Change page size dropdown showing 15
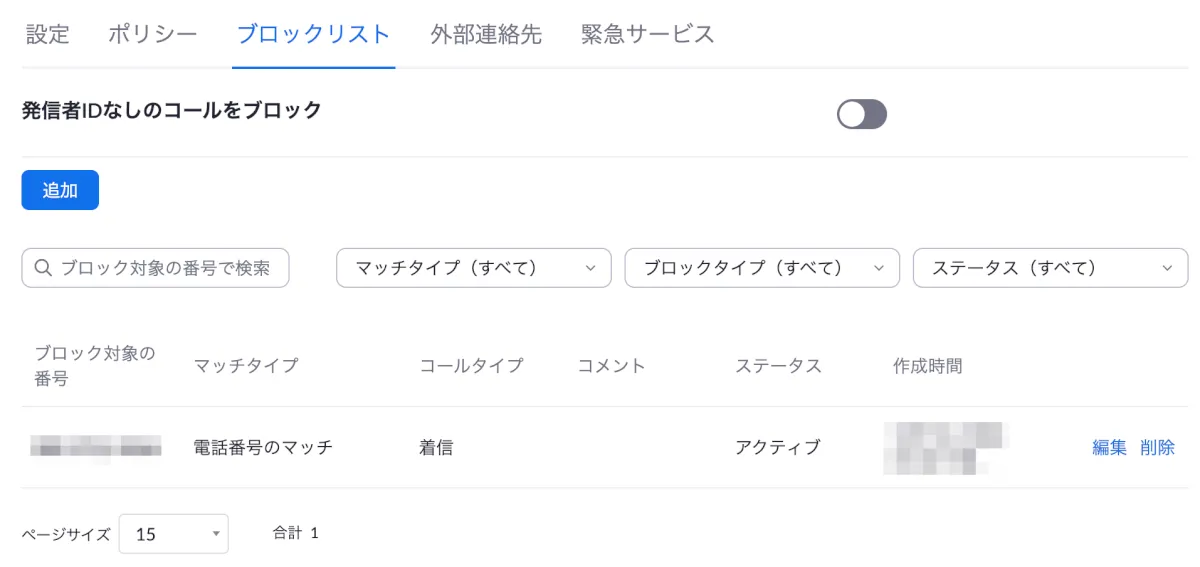The image size is (1200, 567). click(173, 534)
